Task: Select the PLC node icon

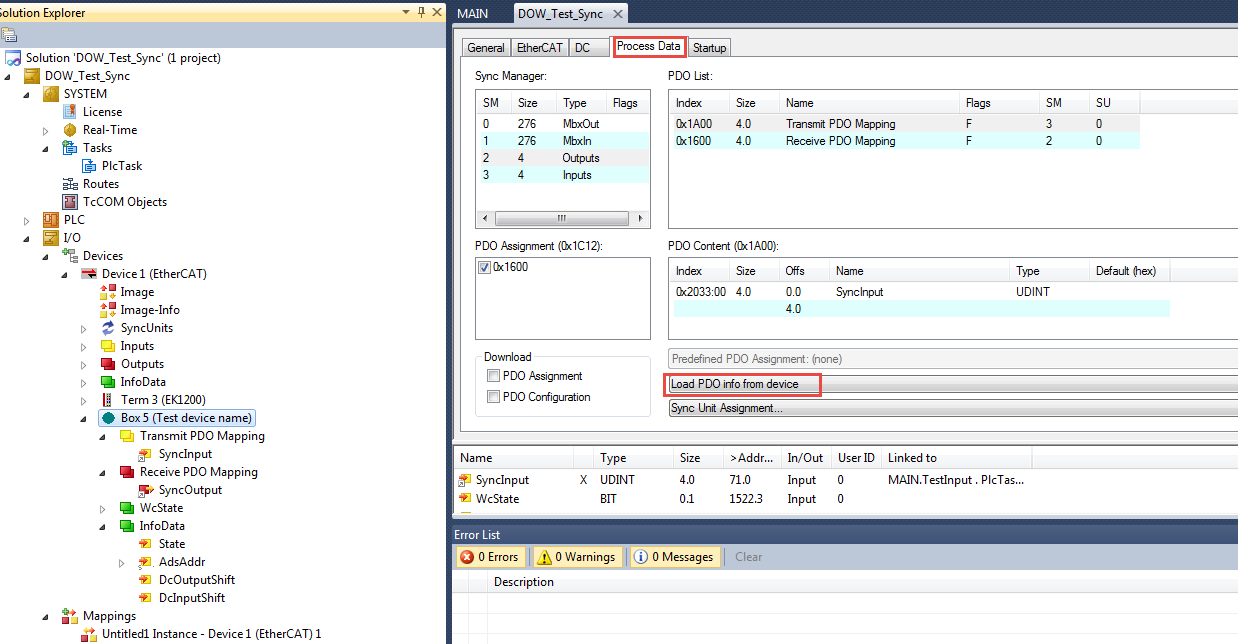Action: (51, 220)
